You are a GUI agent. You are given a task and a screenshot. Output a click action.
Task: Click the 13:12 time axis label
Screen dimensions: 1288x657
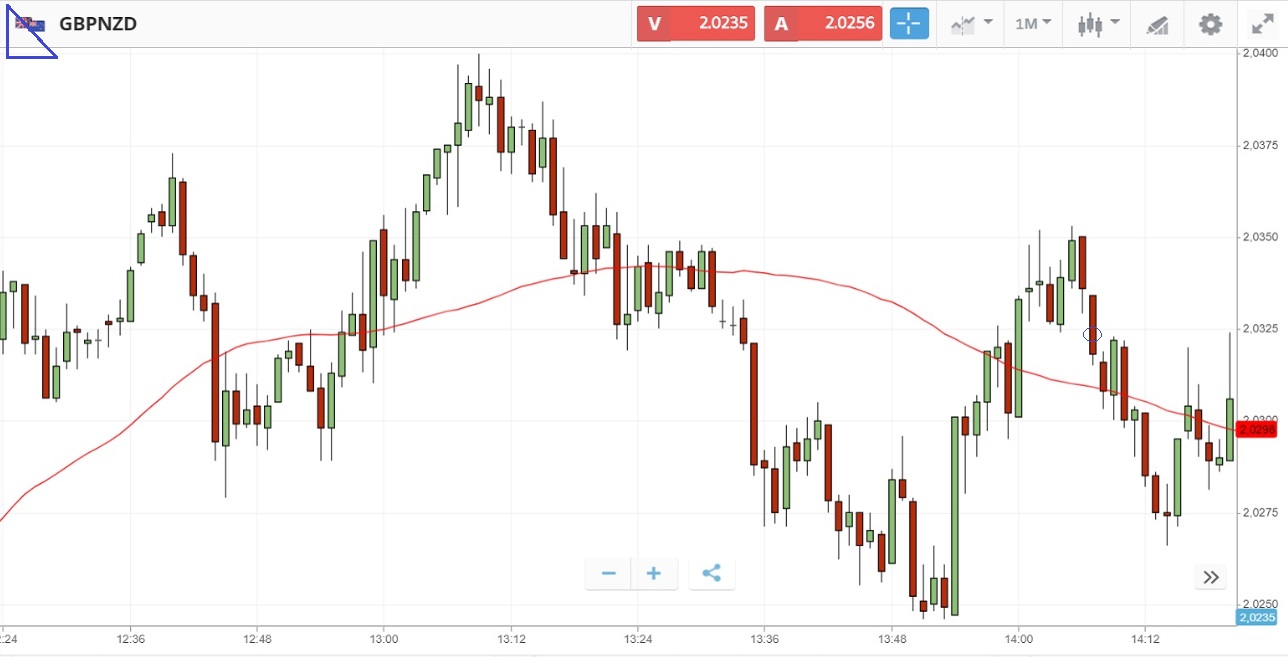(x=511, y=638)
